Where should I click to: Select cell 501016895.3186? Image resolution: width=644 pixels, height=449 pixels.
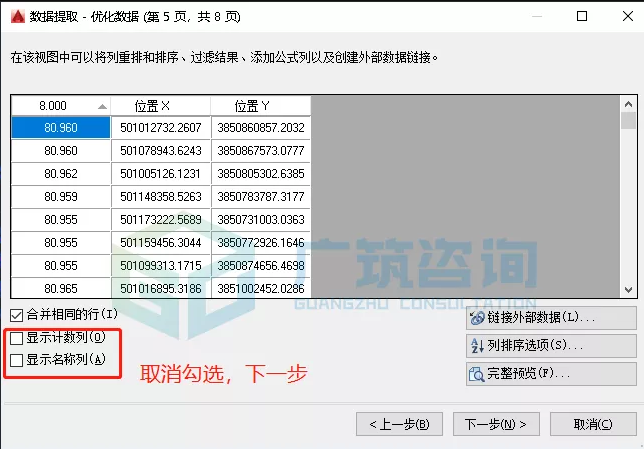pos(161,288)
